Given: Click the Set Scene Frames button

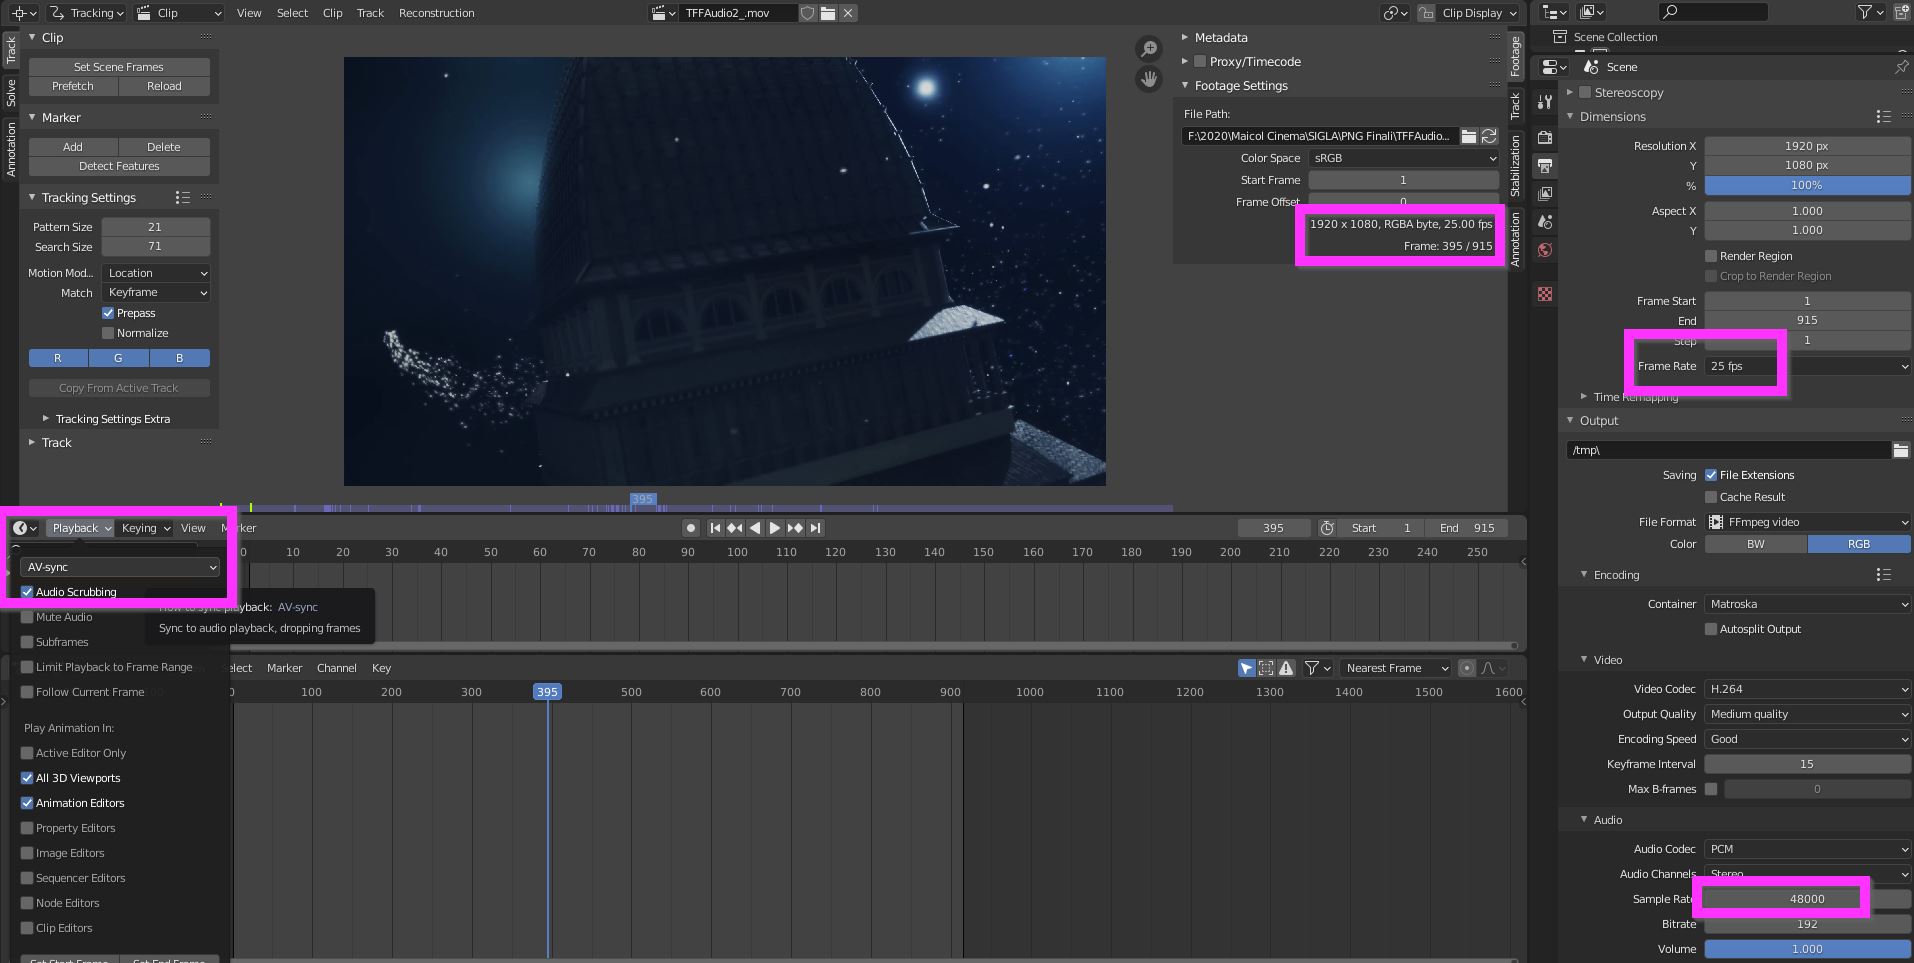Looking at the screenshot, I should pos(119,67).
